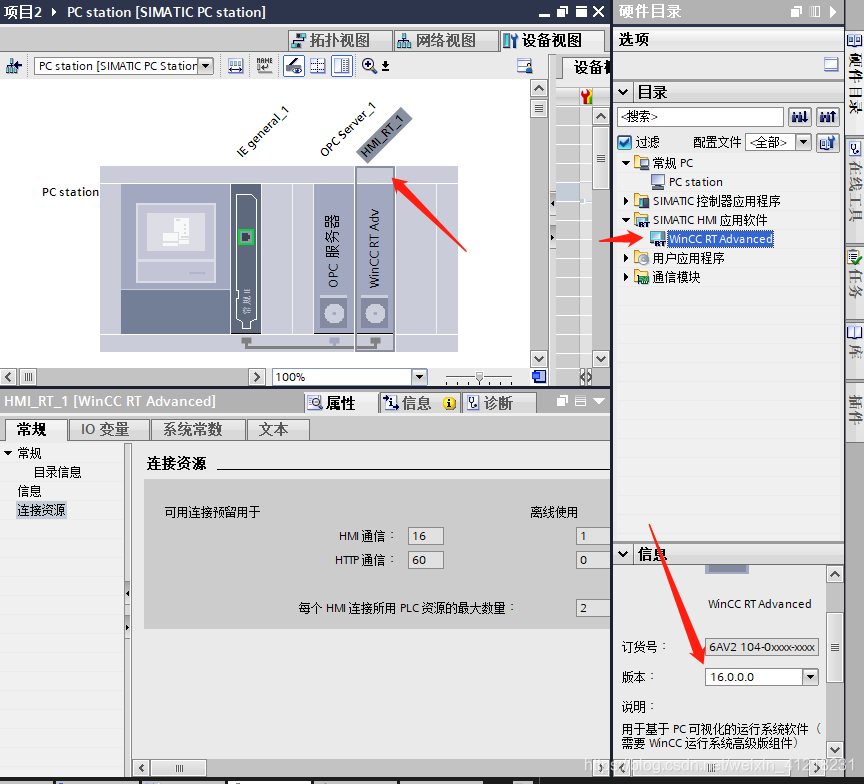Open the 信息 inspector tab
The image size is (864, 784).
(x=419, y=403)
